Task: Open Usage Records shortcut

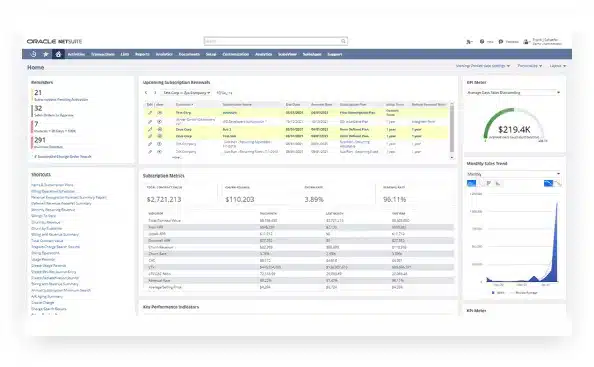Action: 43,259
